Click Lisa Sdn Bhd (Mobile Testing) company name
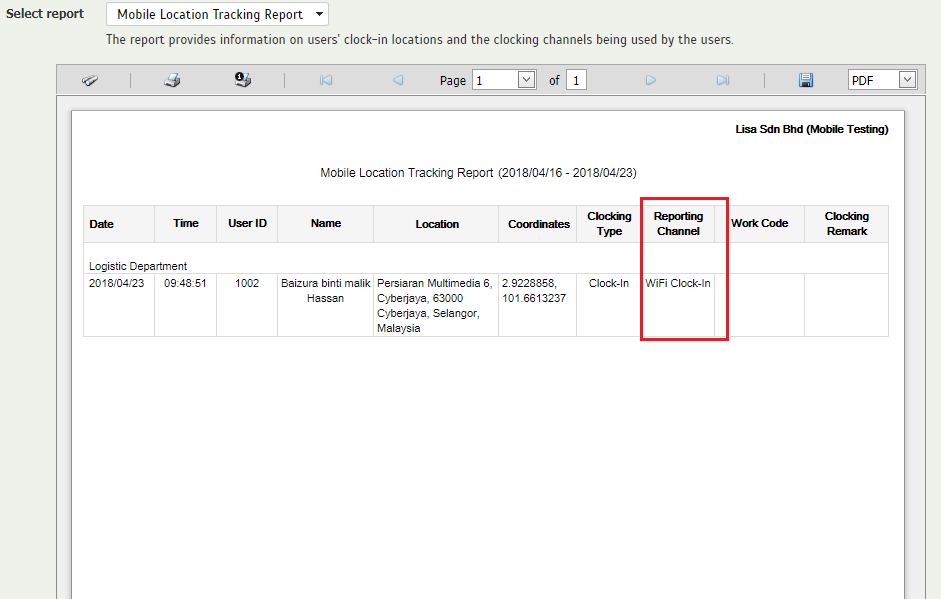941x599 pixels. 811,129
